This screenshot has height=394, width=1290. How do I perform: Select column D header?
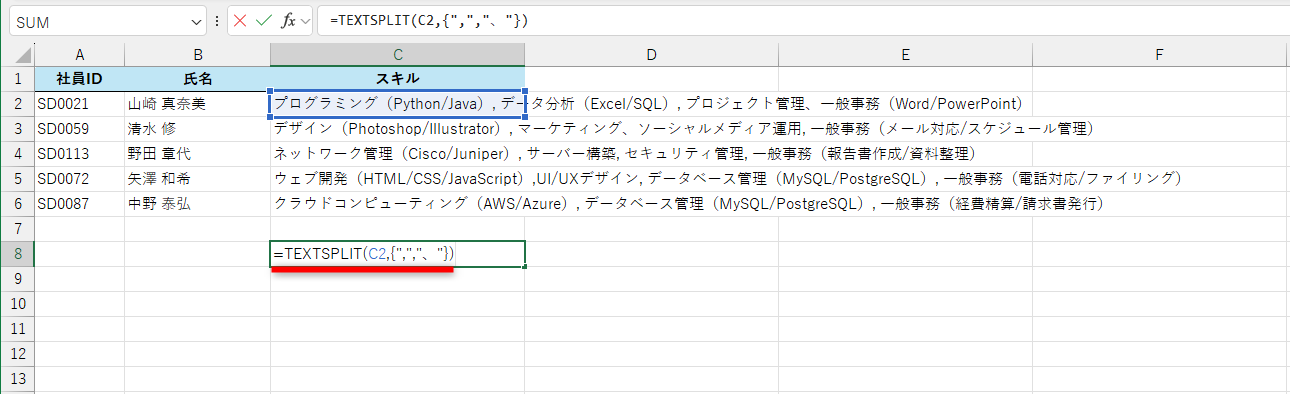pos(651,55)
